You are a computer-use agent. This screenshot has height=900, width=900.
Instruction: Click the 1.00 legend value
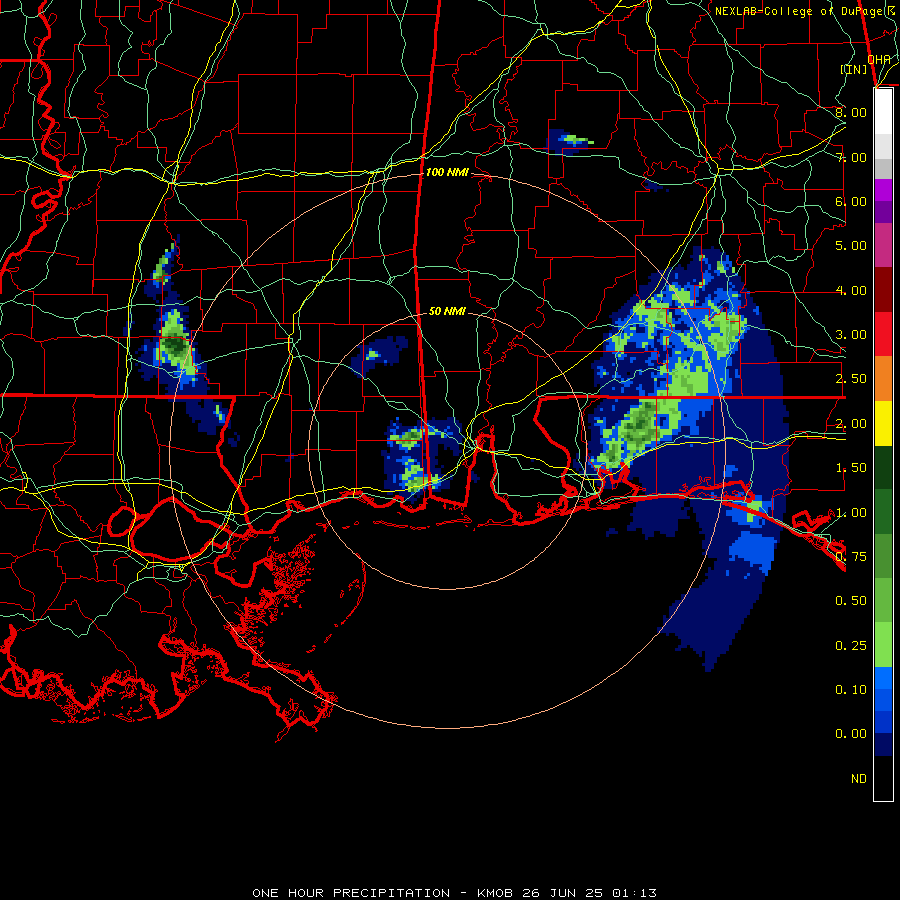(x=851, y=513)
